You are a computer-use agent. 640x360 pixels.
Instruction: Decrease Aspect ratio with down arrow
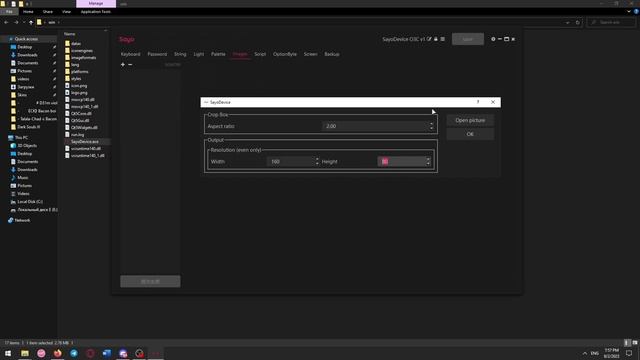[x=431, y=129]
